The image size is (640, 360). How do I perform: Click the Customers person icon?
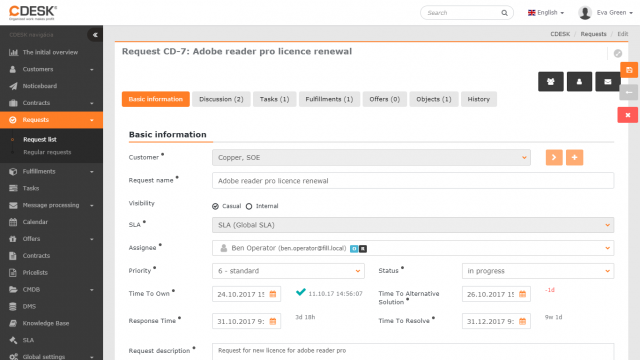coord(13,69)
